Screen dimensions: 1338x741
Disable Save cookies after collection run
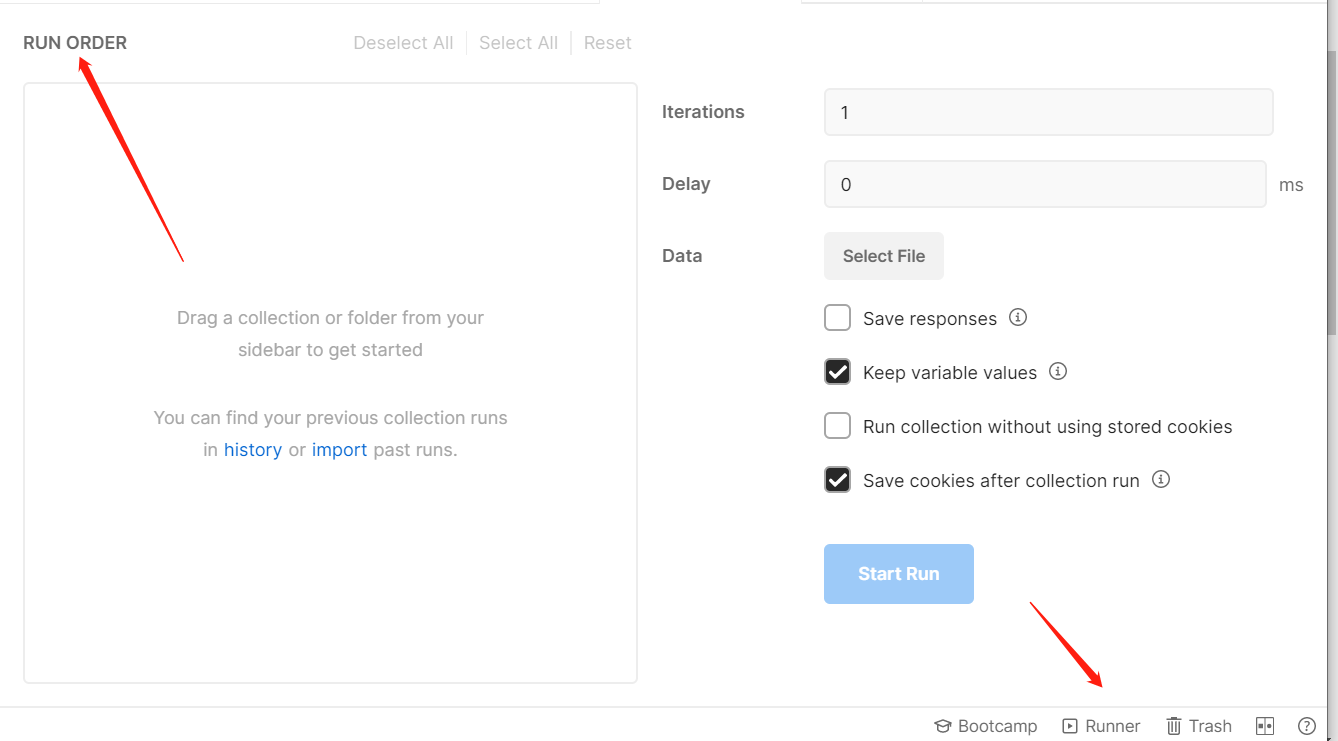click(x=837, y=480)
